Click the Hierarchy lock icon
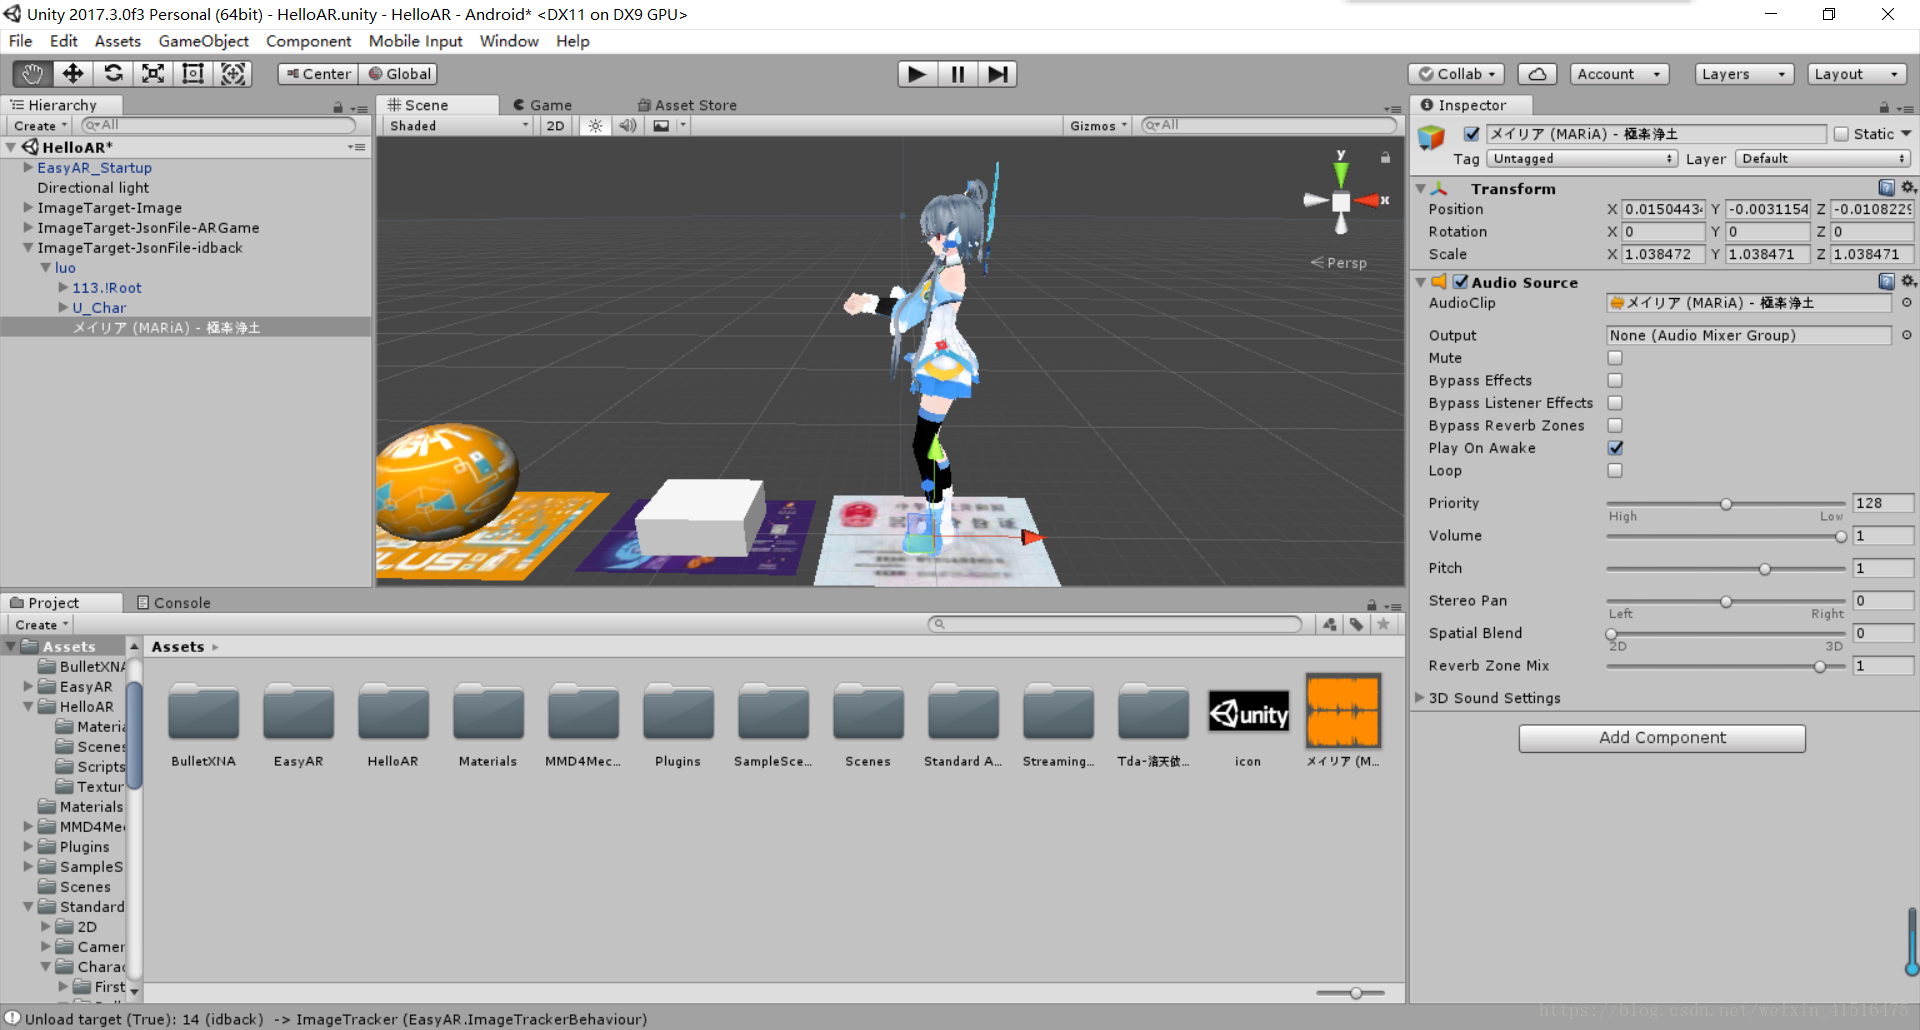Image resolution: width=1920 pixels, height=1030 pixels. click(x=338, y=107)
